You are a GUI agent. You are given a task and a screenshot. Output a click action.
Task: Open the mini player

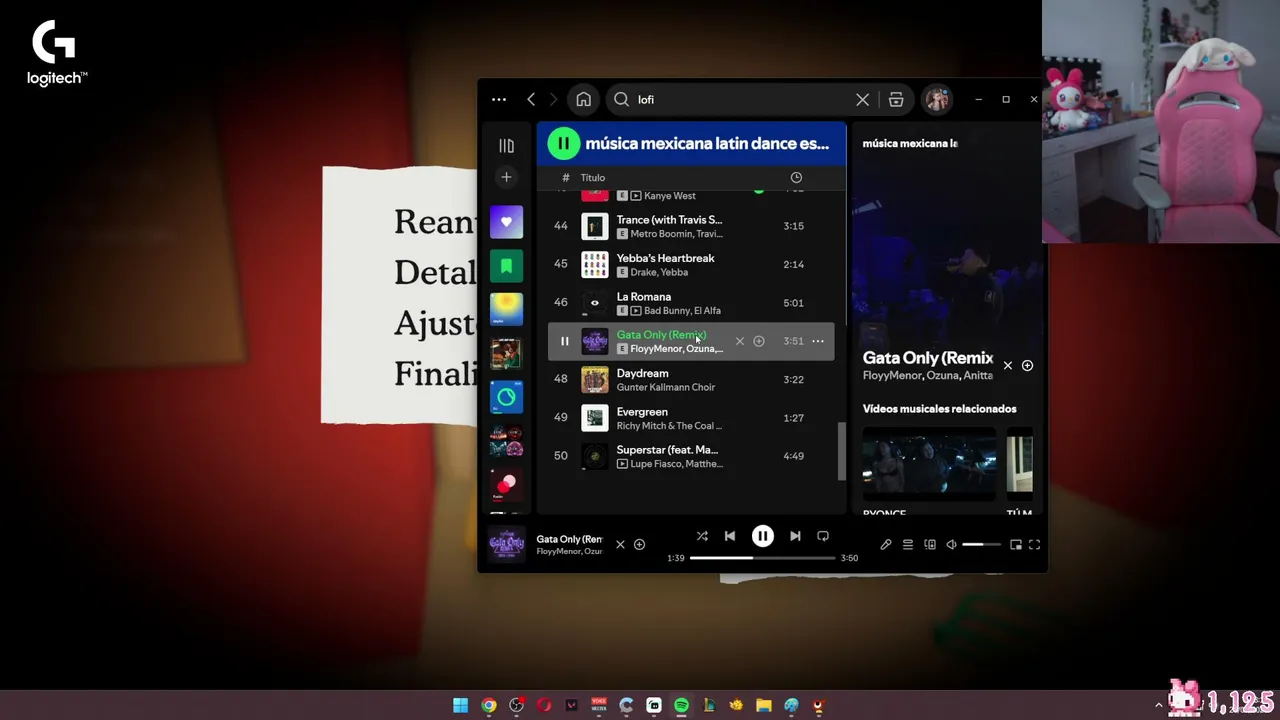[x=1016, y=545]
